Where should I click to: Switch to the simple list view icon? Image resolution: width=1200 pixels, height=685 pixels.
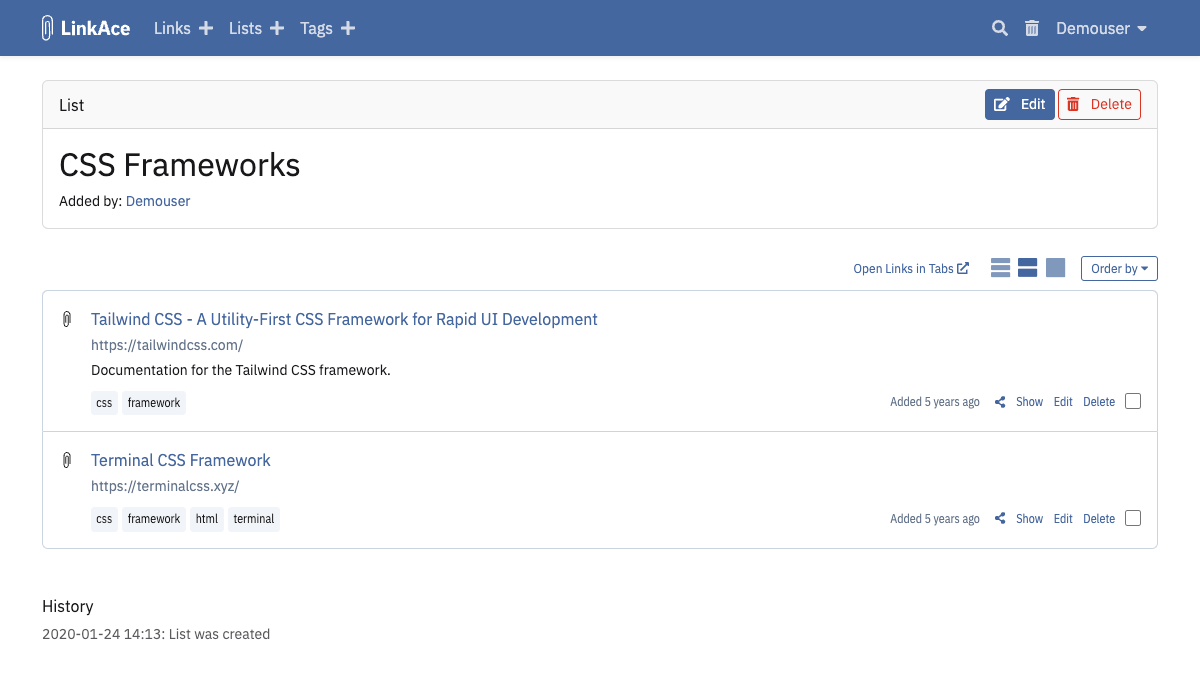1000,268
